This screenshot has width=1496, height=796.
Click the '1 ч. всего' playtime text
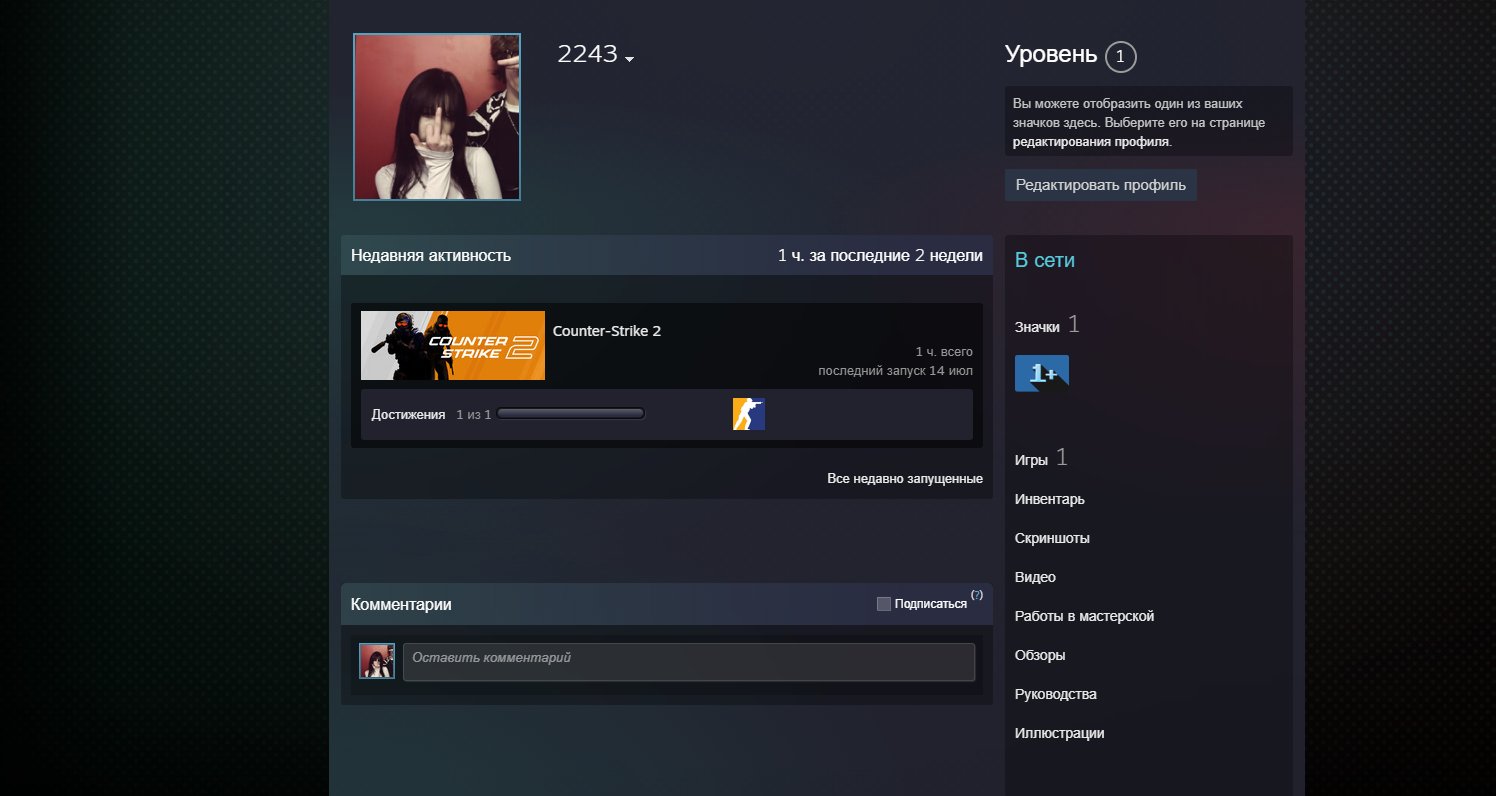click(x=944, y=352)
